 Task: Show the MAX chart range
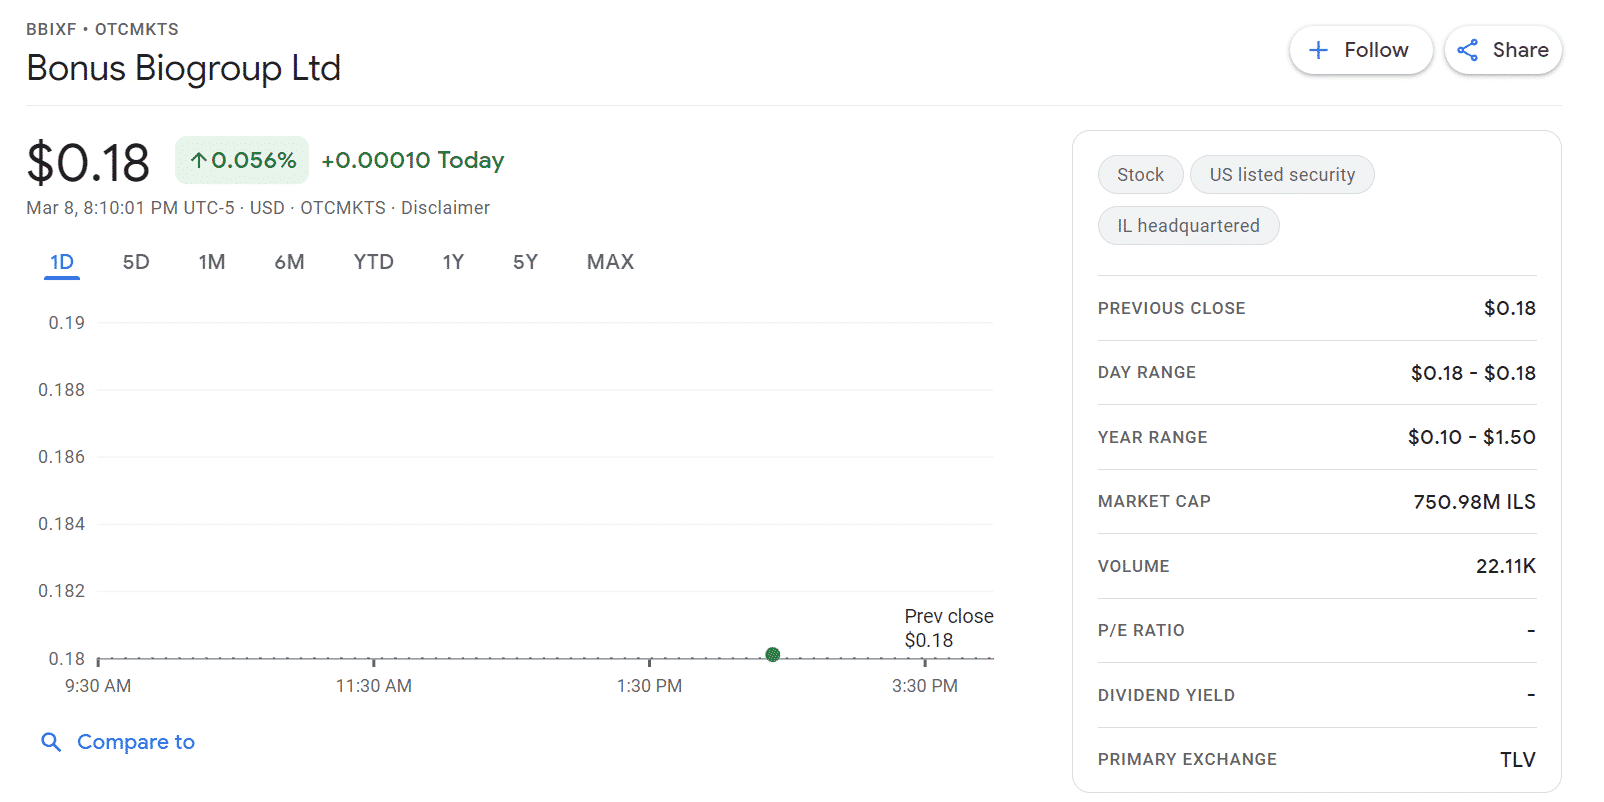coord(611,262)
